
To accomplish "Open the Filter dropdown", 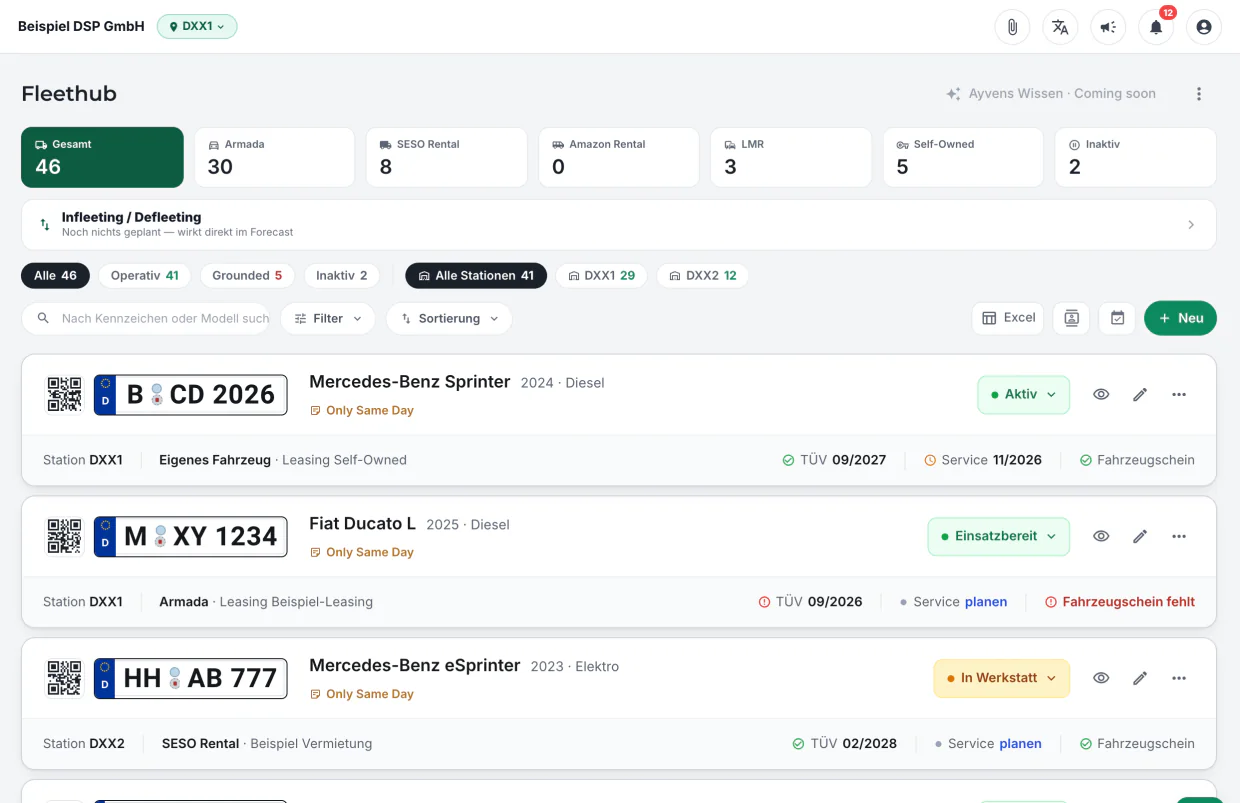I will 328,318.
